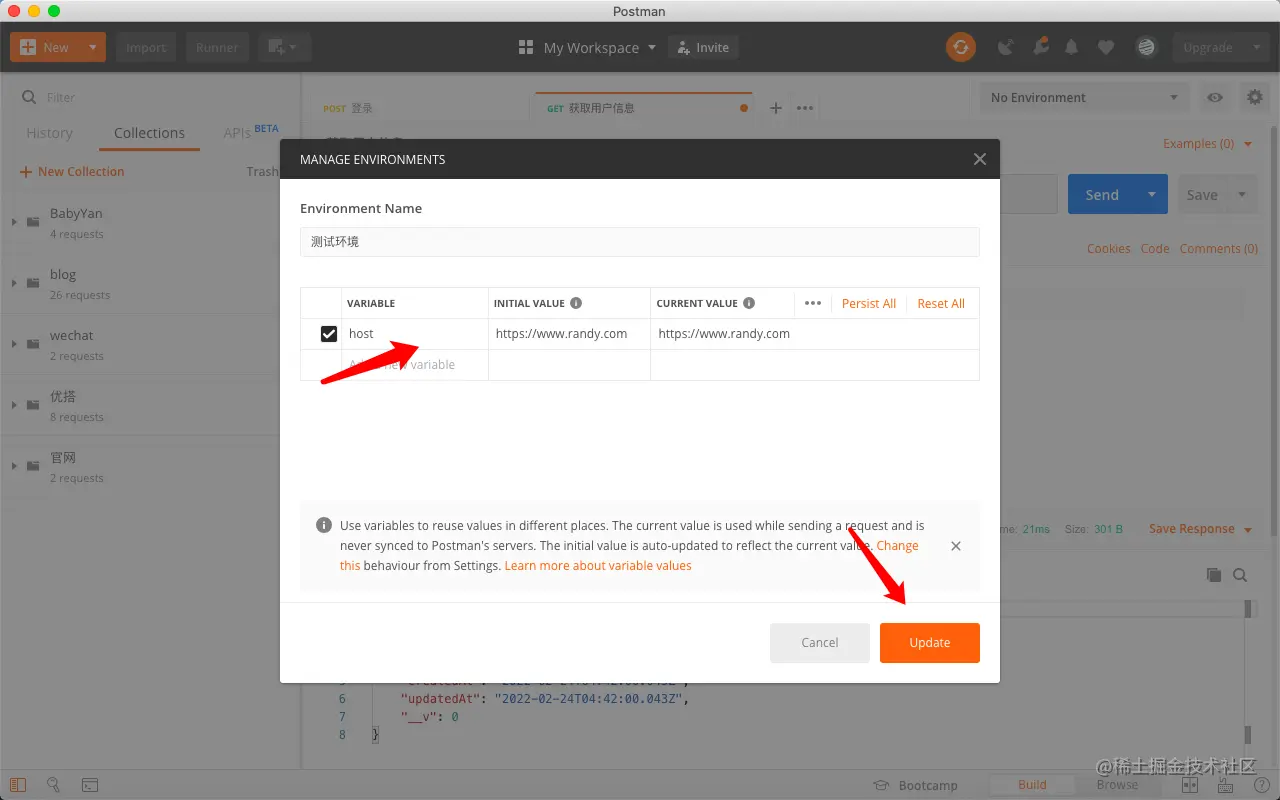This screenshot has height=800, width=1280.
Task: Click the Cancel button
Action: click(x=820, y=643)
